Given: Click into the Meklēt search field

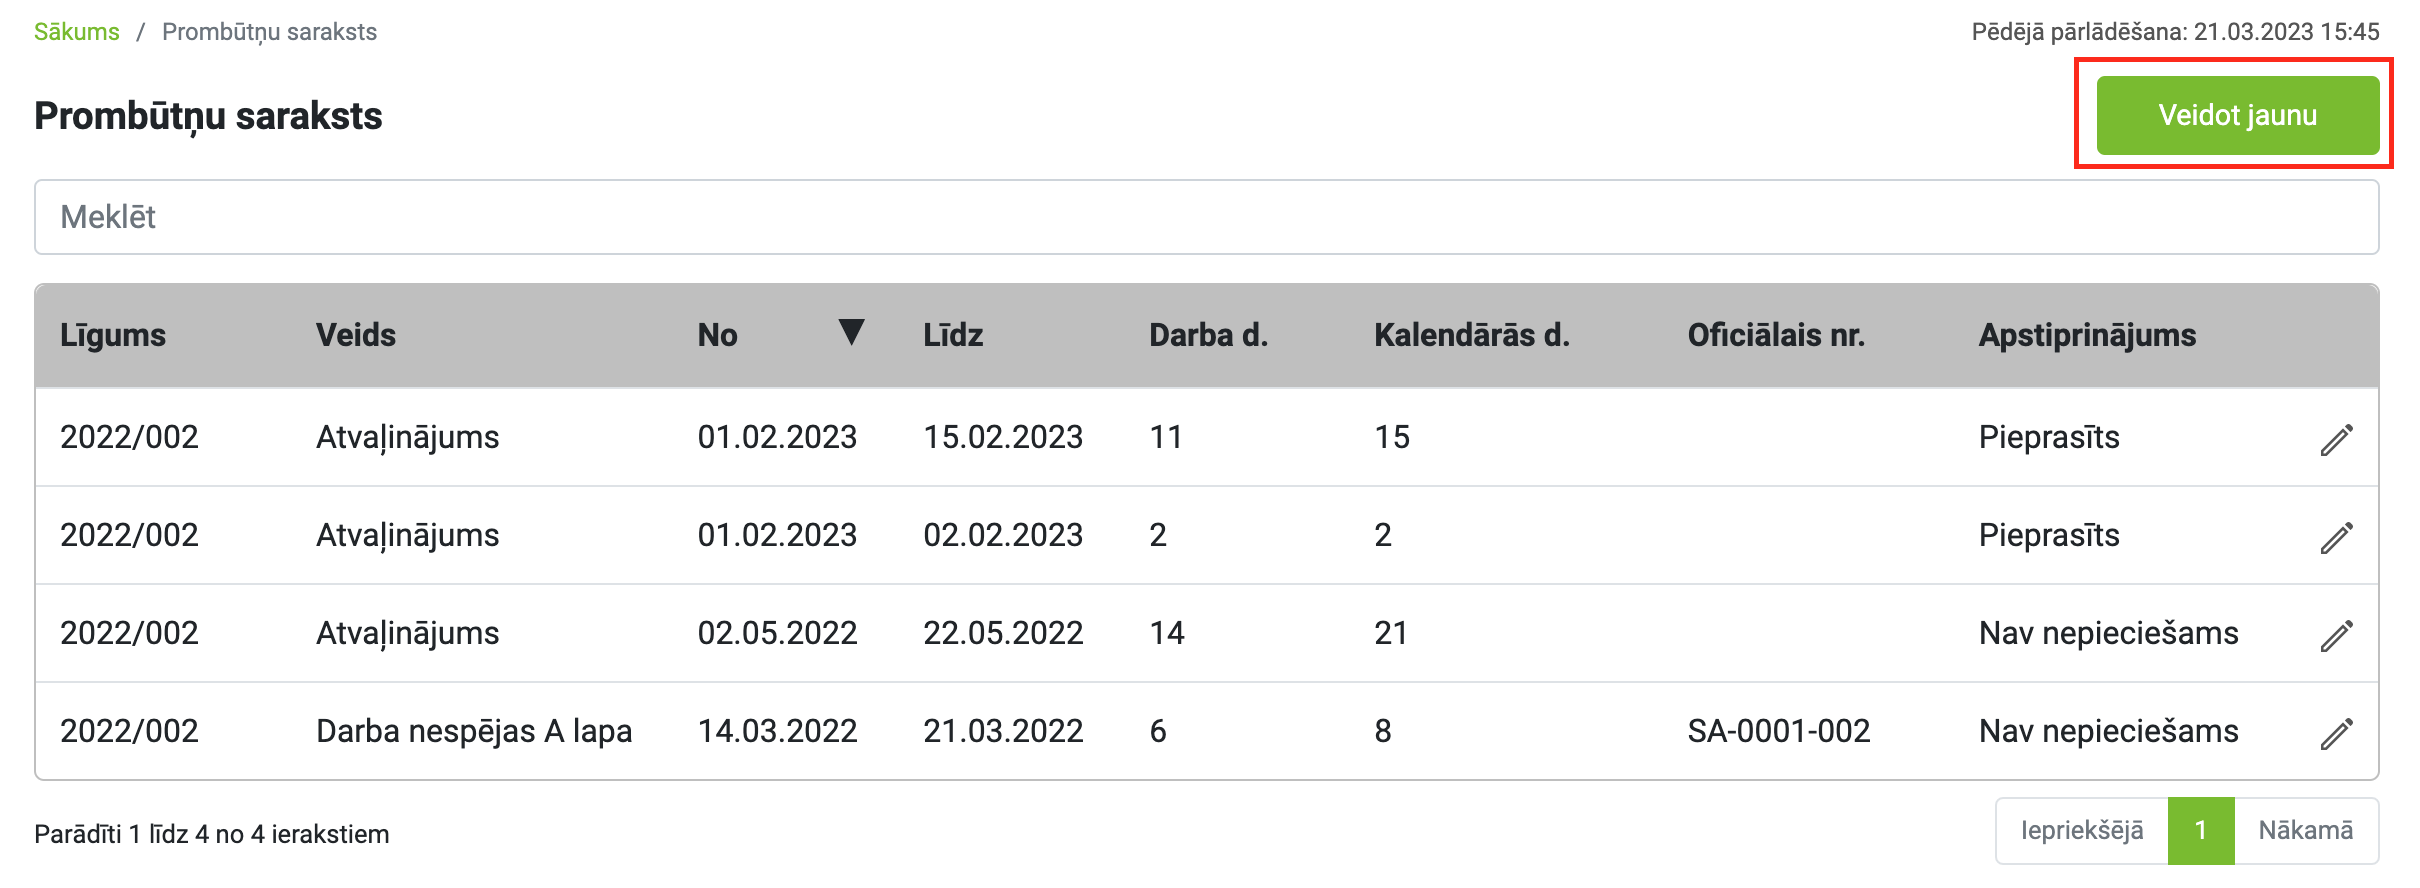Looking at the screenshot, I should coord(1206,217).
